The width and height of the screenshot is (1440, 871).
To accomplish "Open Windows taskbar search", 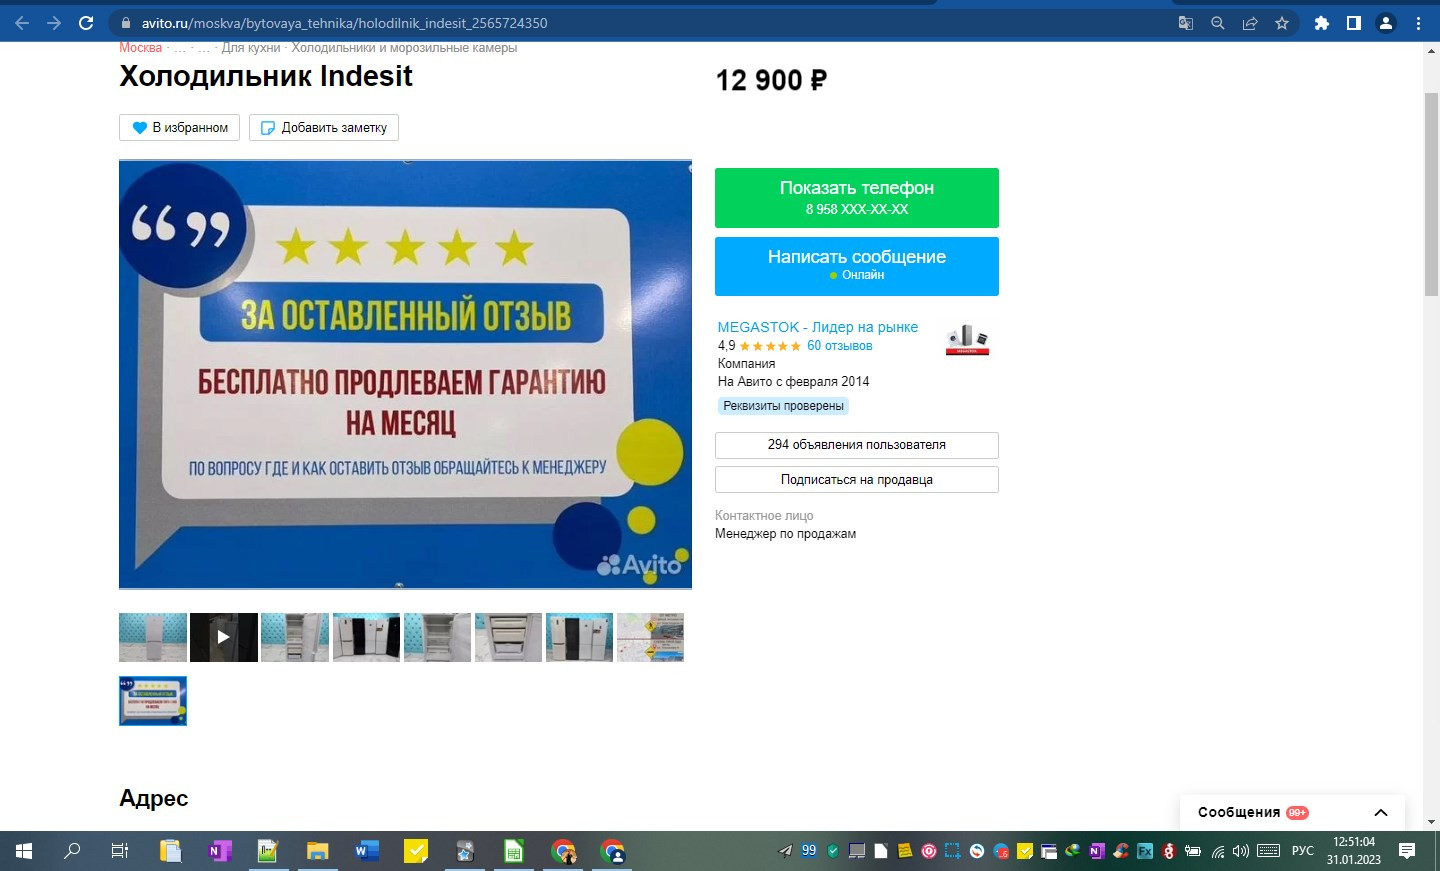I will click(72, 851).
